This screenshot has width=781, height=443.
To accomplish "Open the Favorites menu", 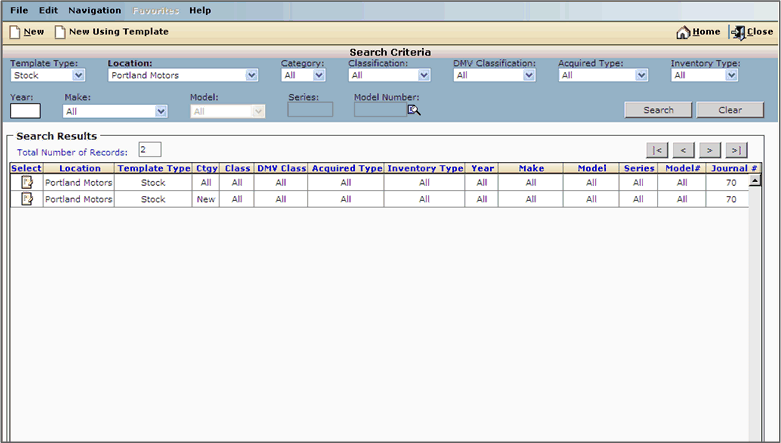I will click(x=156, y=10).
